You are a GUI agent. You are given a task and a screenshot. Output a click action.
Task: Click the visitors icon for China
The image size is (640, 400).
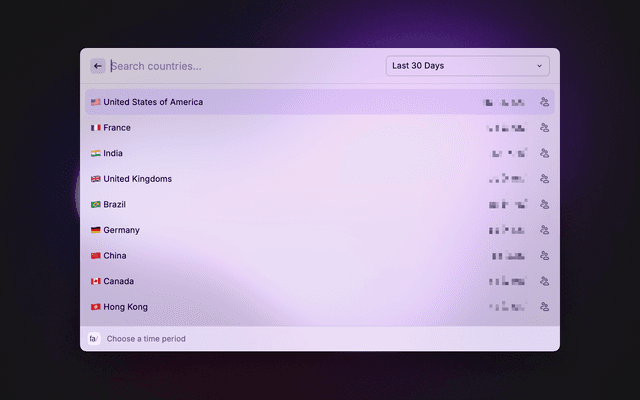544,256
